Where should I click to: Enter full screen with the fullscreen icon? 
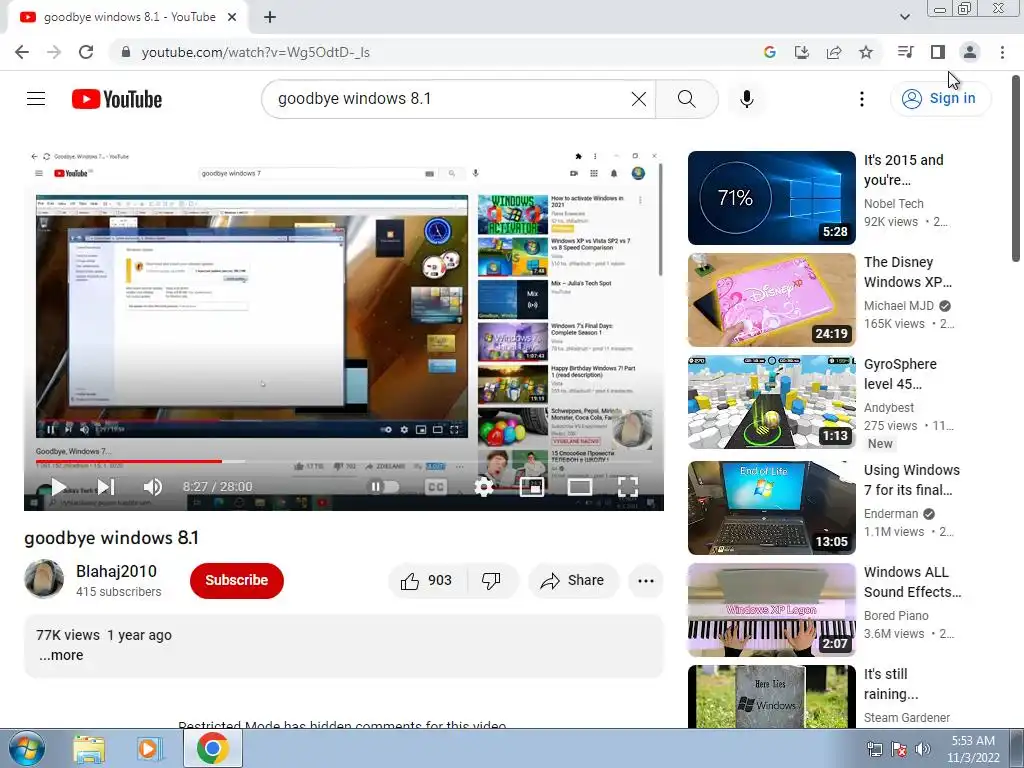tap(628, 487)
